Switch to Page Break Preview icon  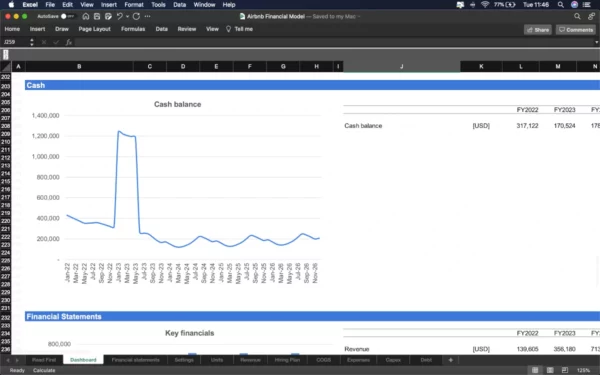point(565,370)
